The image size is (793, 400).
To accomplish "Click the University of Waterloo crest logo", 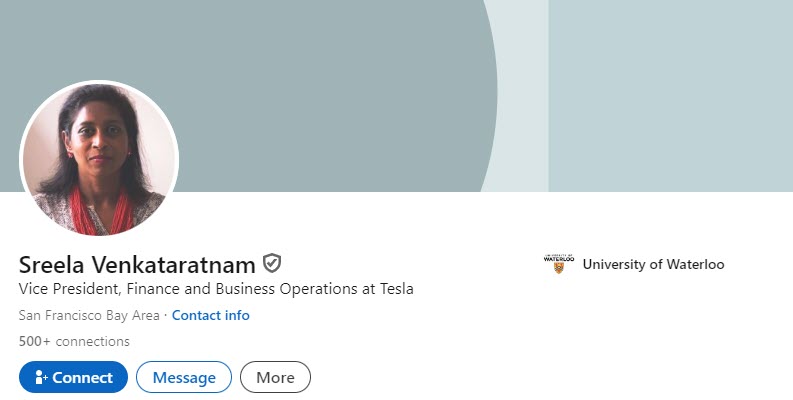I will tap(559, 264).
